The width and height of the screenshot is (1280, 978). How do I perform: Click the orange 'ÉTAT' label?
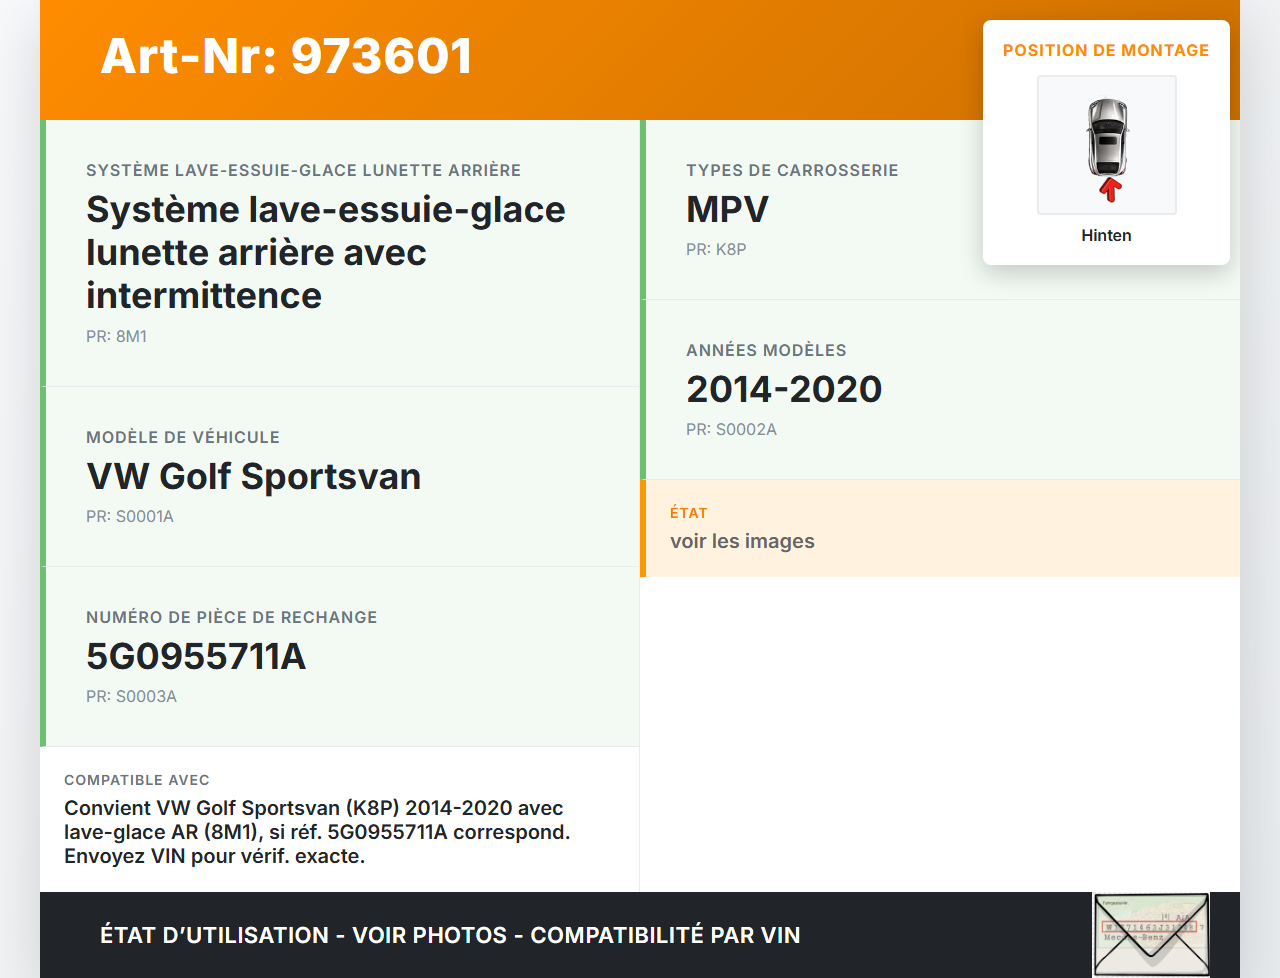[689, 513]
